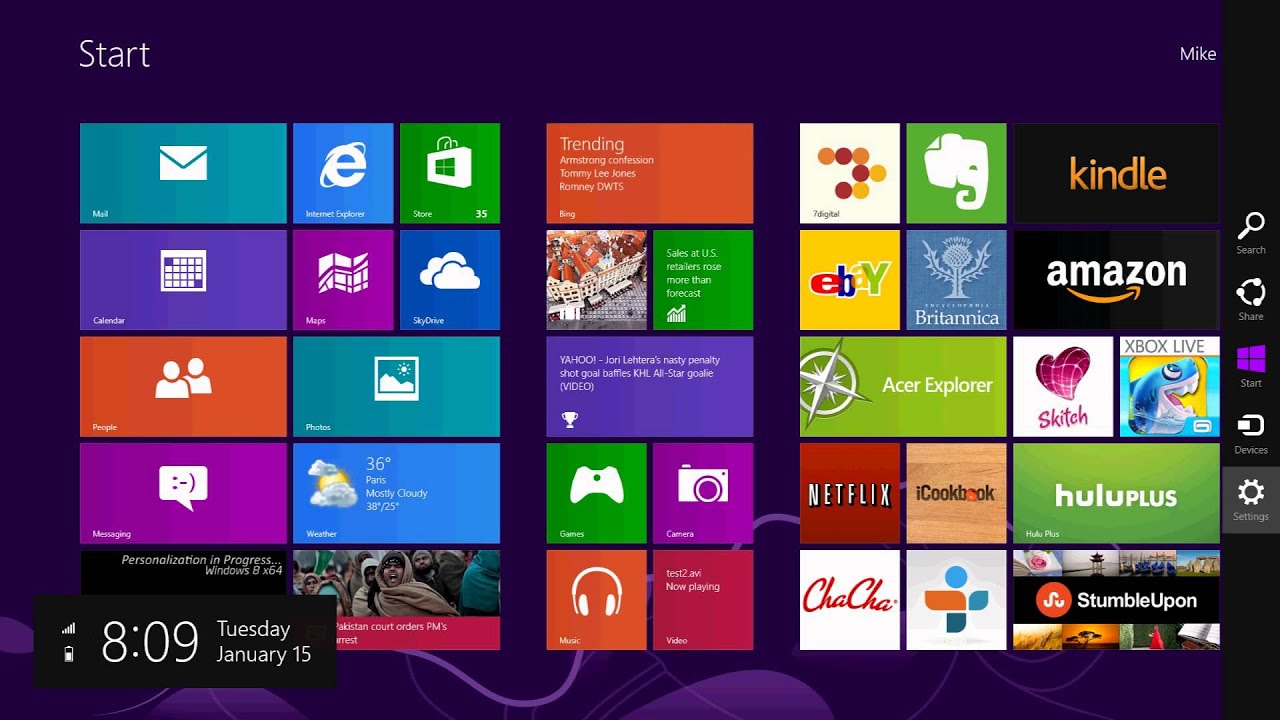Viewport: 1280px width, 720px height.
Task: Open the Camera tile
Action: pos(703,493)
